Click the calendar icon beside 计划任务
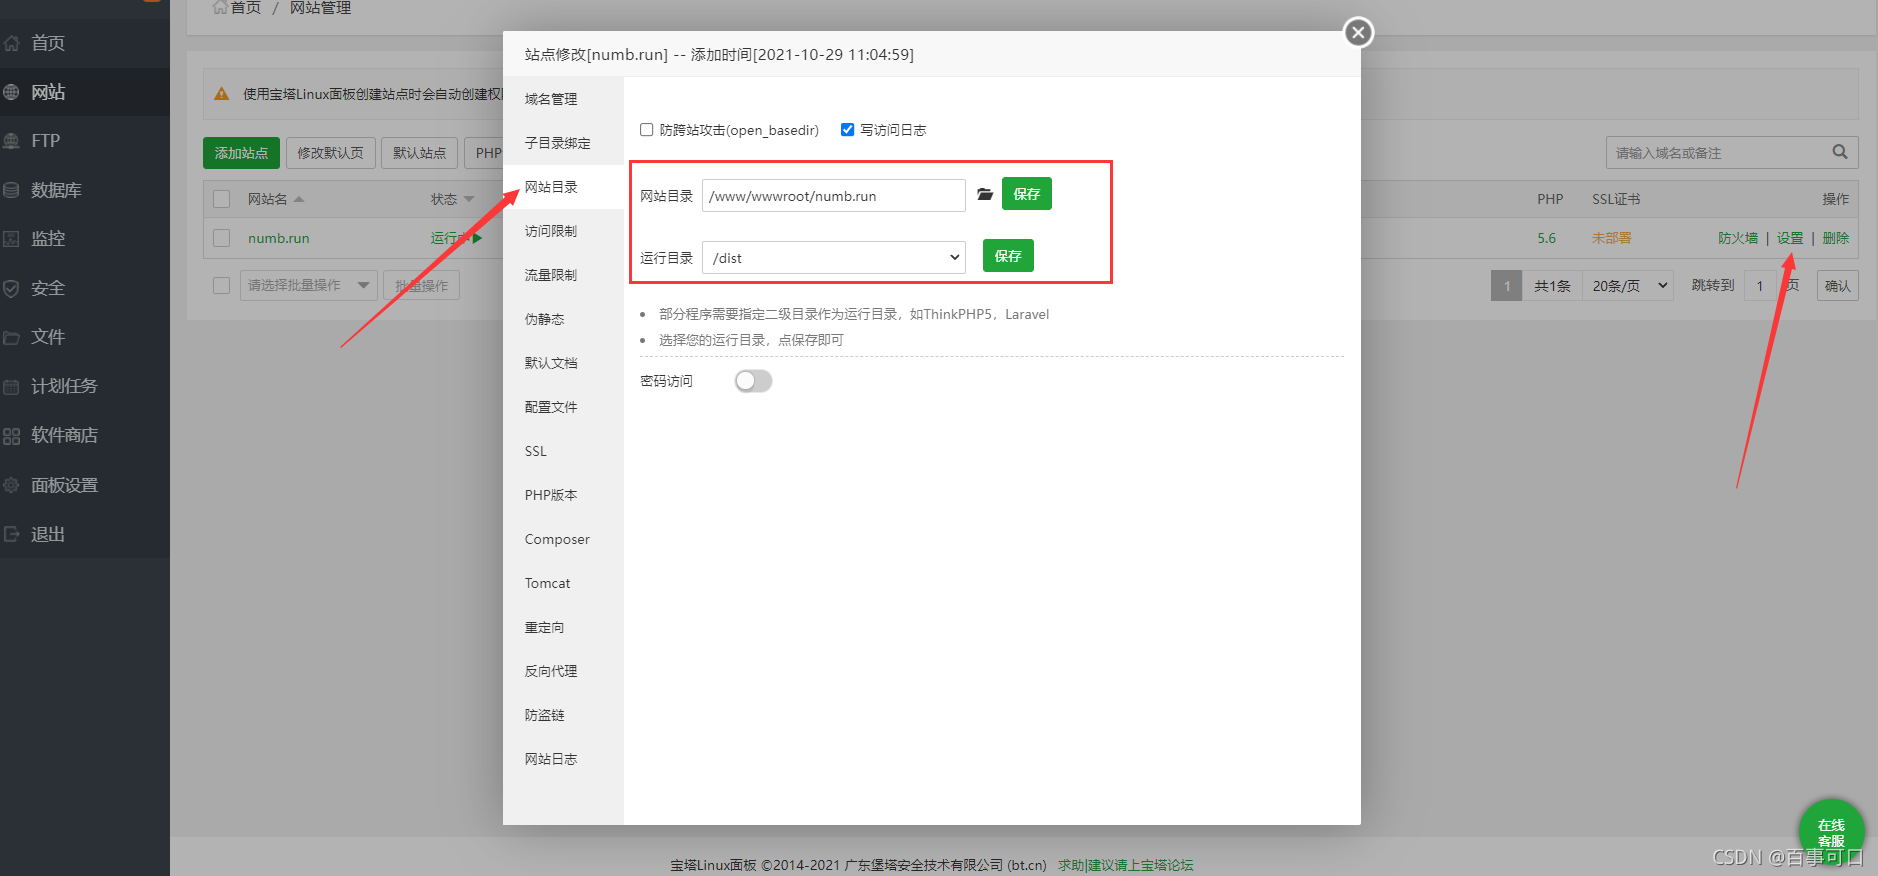The height and width of the screenshot is (876, 1878). [12, 386]
